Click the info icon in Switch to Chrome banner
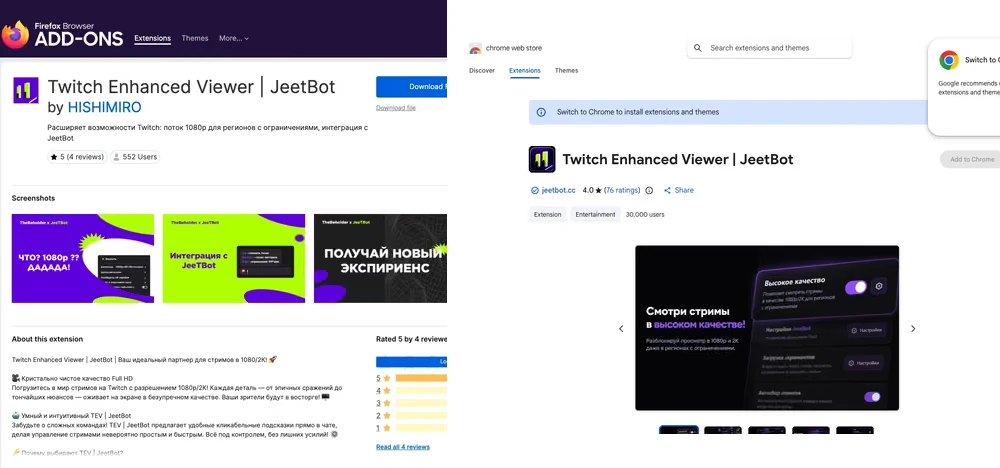Viewport: 1000px width, 468px height. 541,112
